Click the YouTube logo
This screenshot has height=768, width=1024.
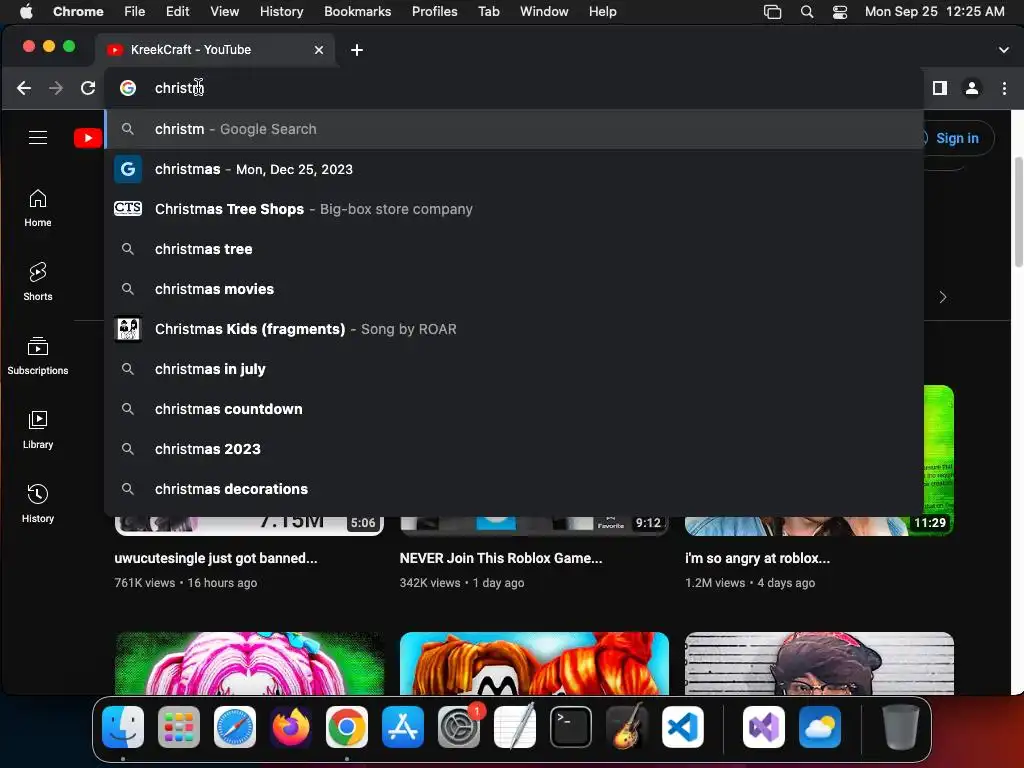(x=88, y=138)
